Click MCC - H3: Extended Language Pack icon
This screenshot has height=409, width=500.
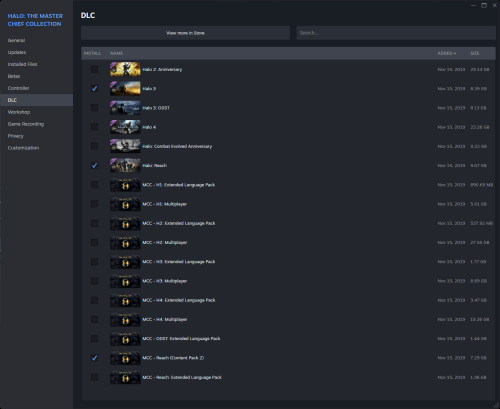click(125, 262)
